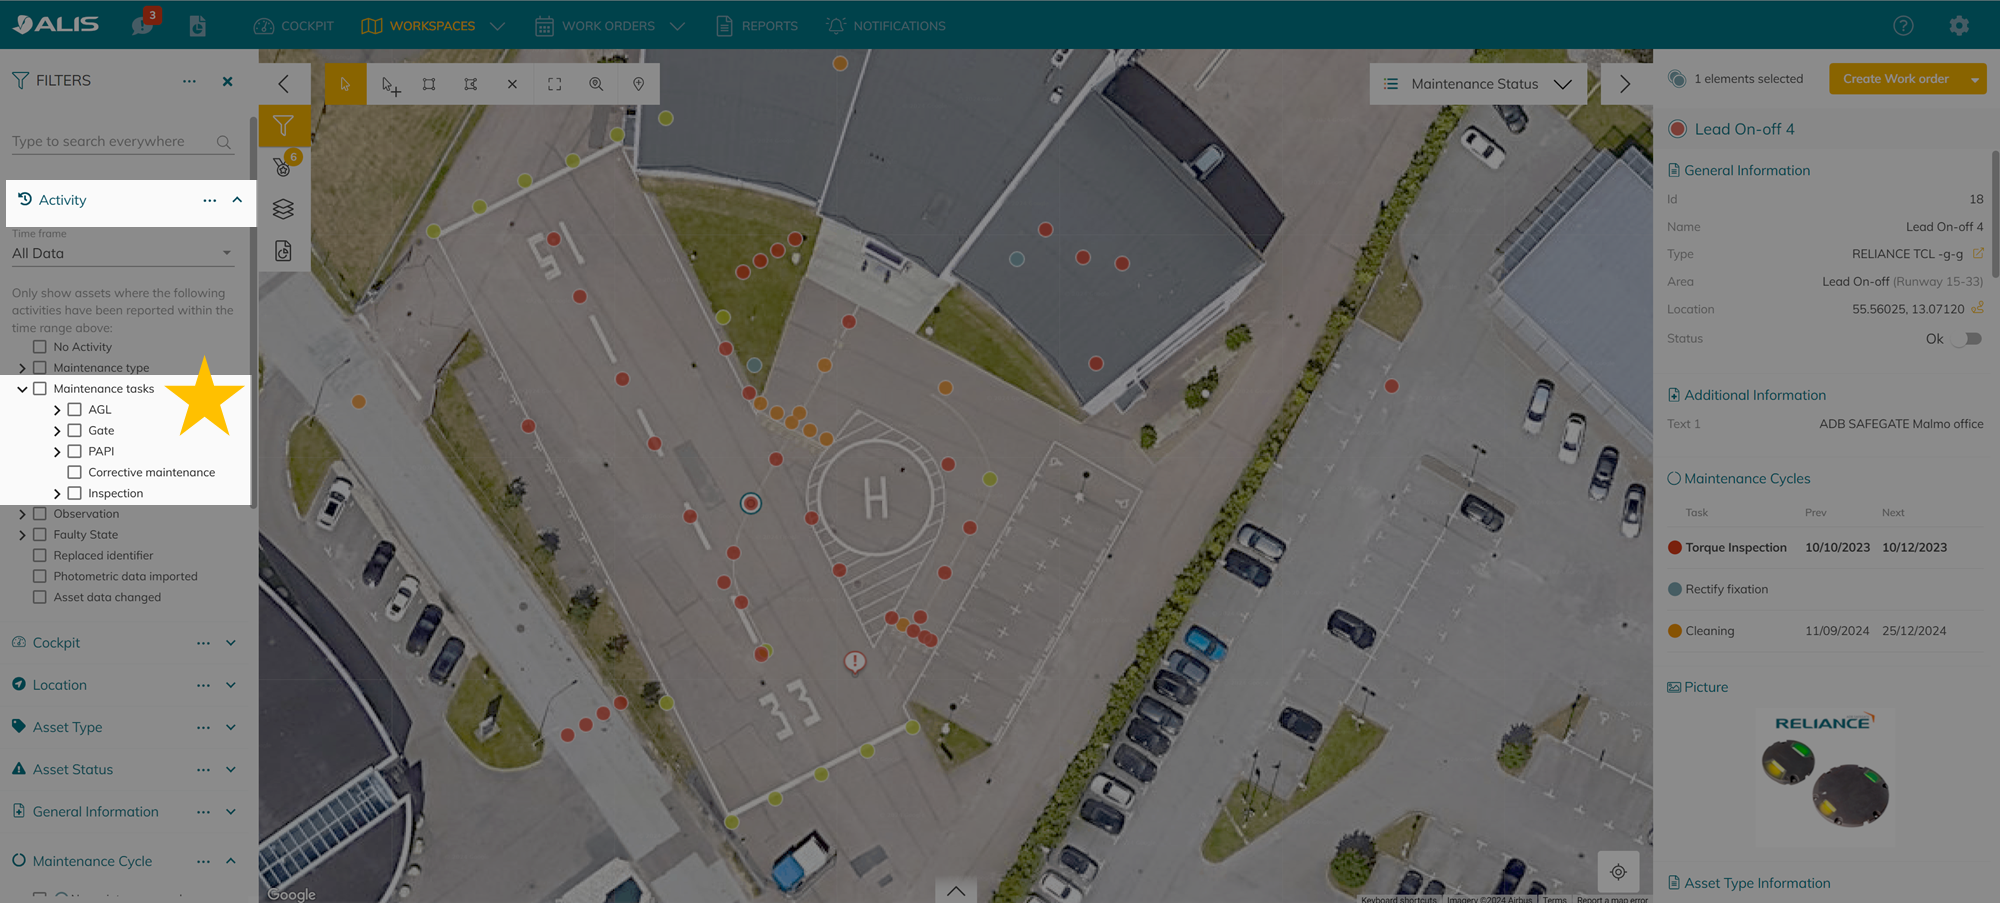Click the red Torque Inspection status dot
2000x903 pixels.
click(1675, 547)
